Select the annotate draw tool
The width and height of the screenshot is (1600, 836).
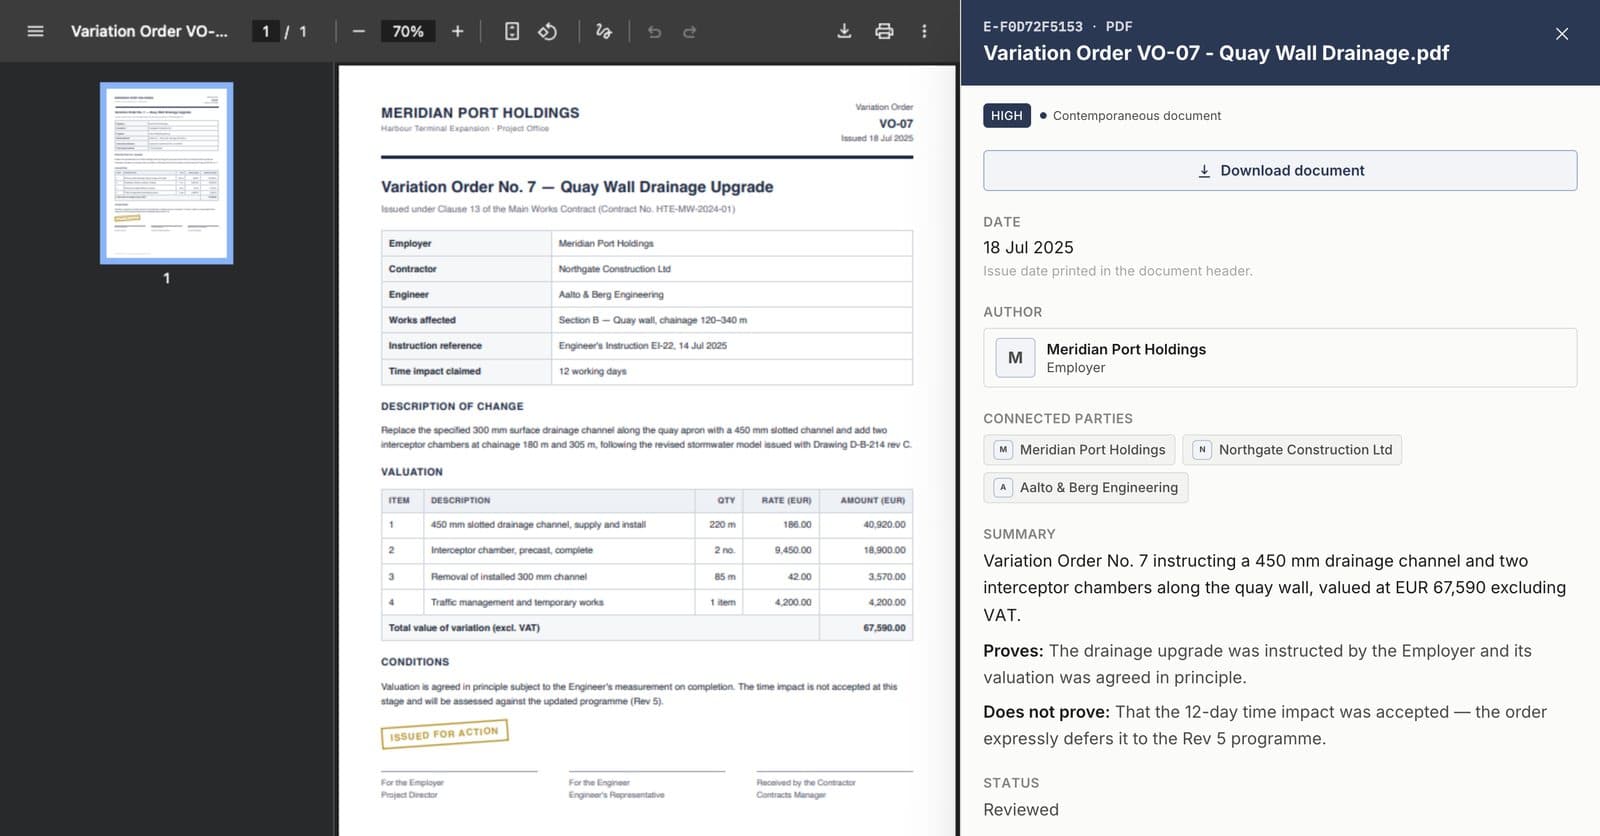click(x=603, y=31)
